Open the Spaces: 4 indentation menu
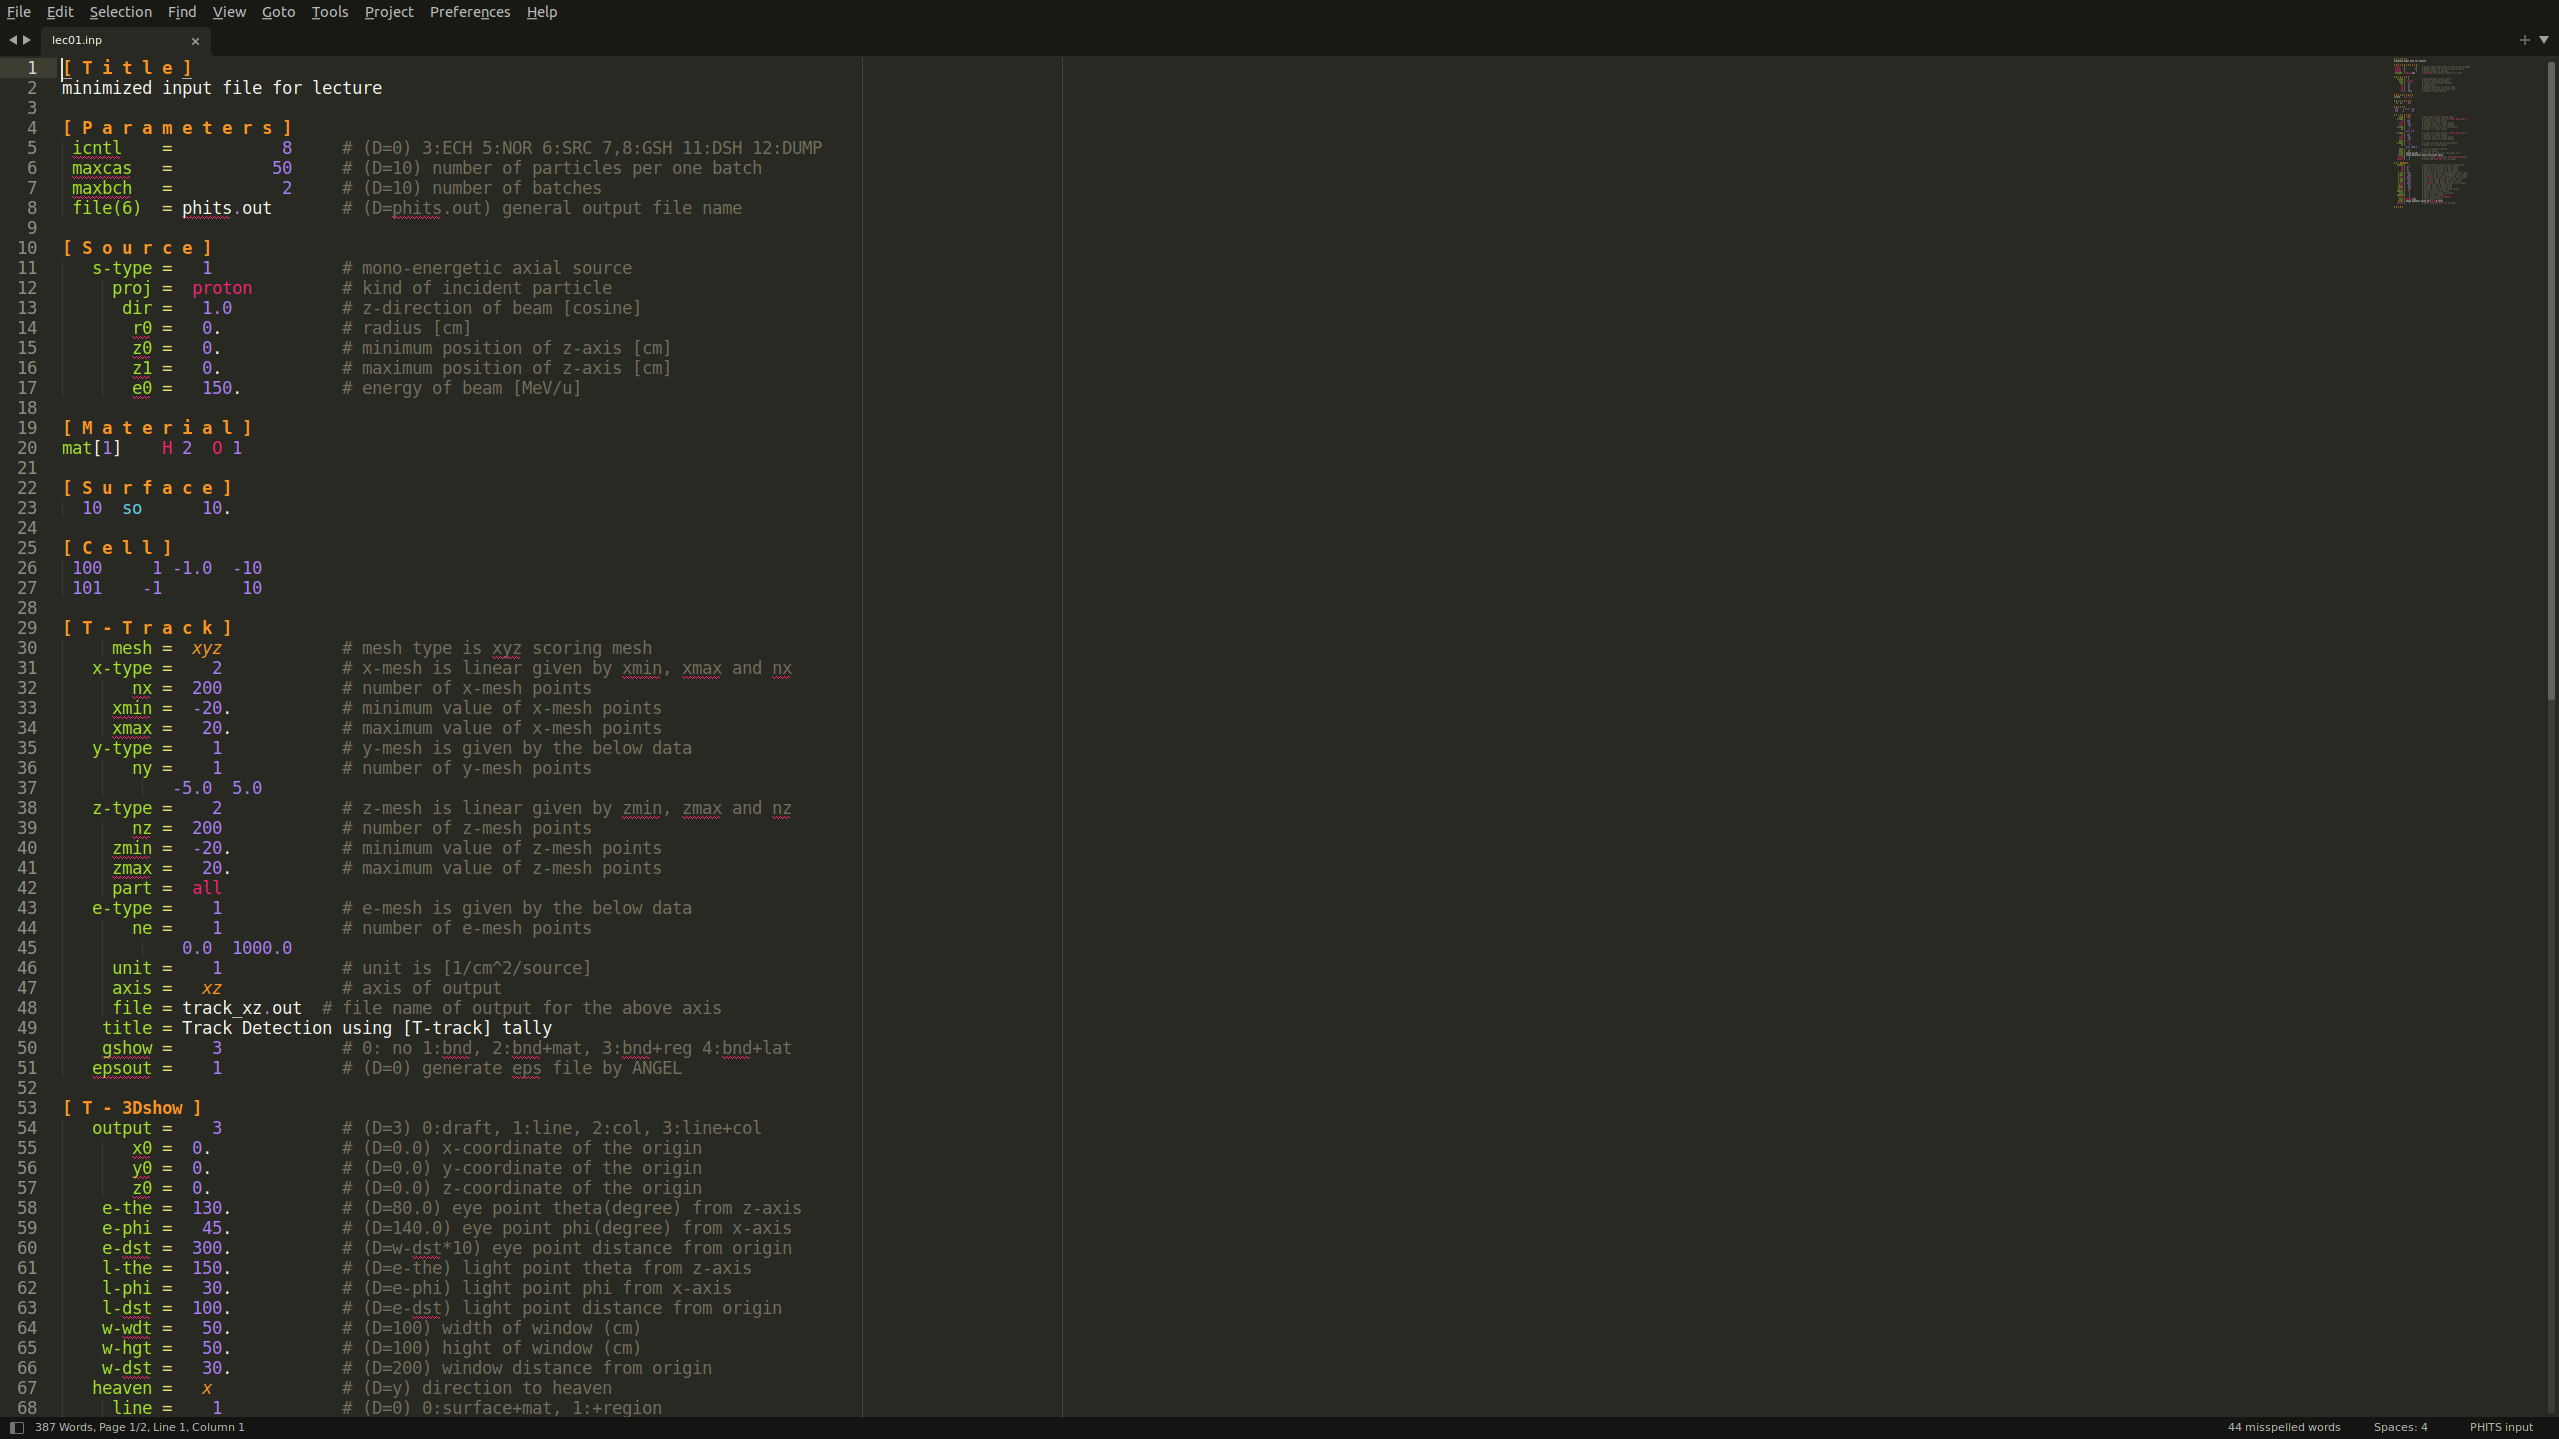2559x1439 pixels. [2400, 1427]
